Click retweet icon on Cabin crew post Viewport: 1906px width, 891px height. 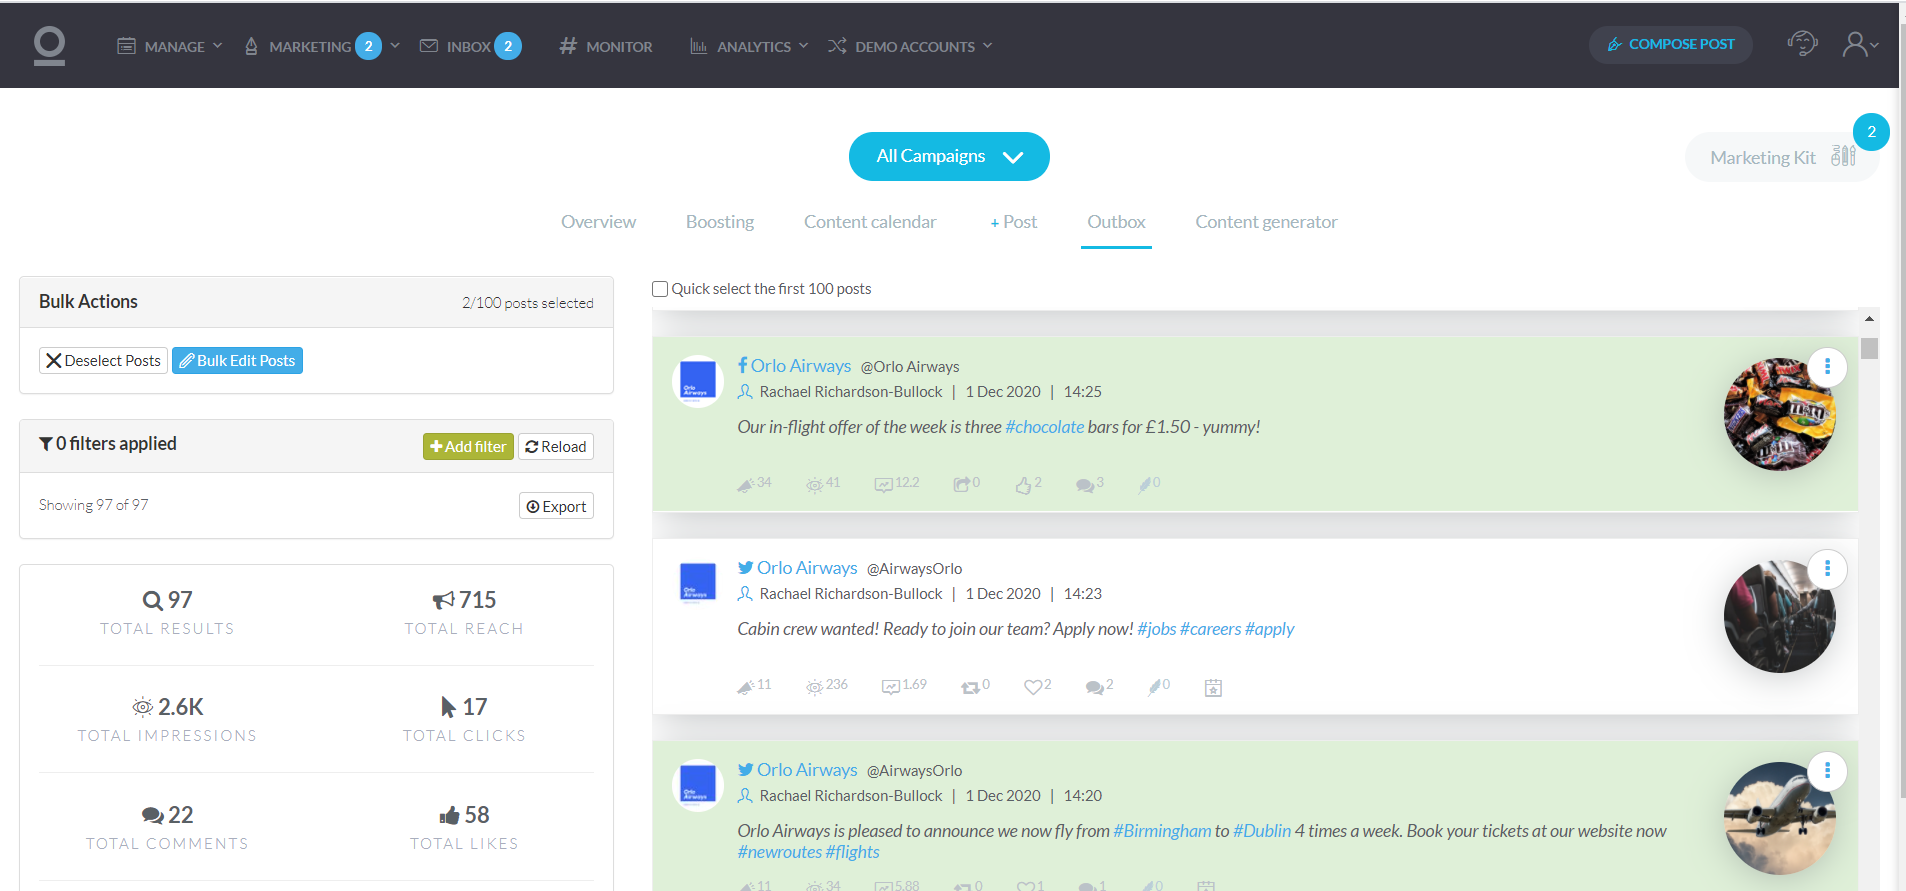coord(970,687)
